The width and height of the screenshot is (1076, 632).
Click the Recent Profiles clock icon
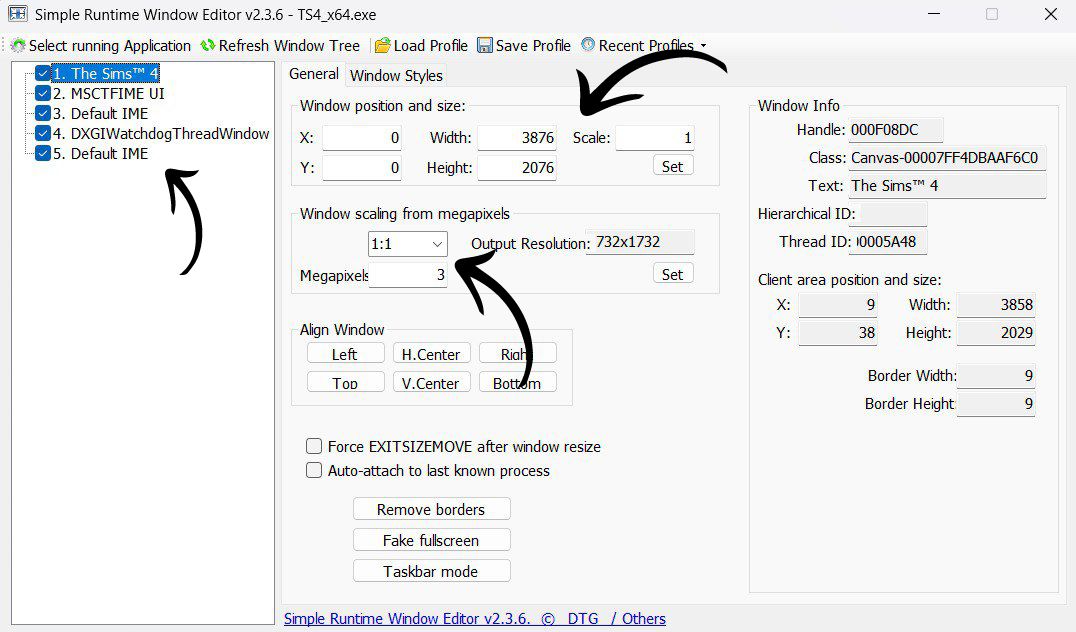[587, 45]
